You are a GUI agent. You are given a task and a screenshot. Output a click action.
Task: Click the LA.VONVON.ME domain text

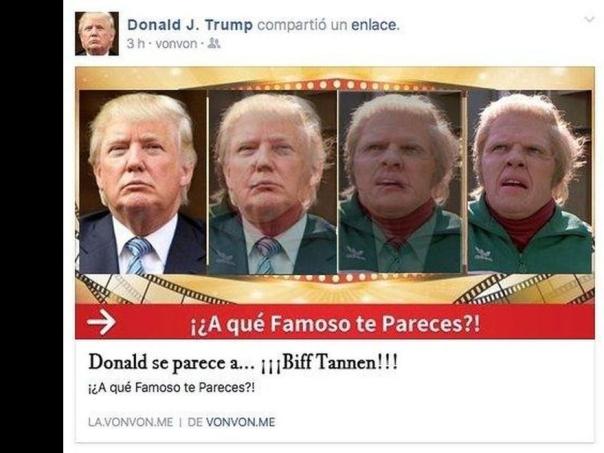tap(131, 422)
